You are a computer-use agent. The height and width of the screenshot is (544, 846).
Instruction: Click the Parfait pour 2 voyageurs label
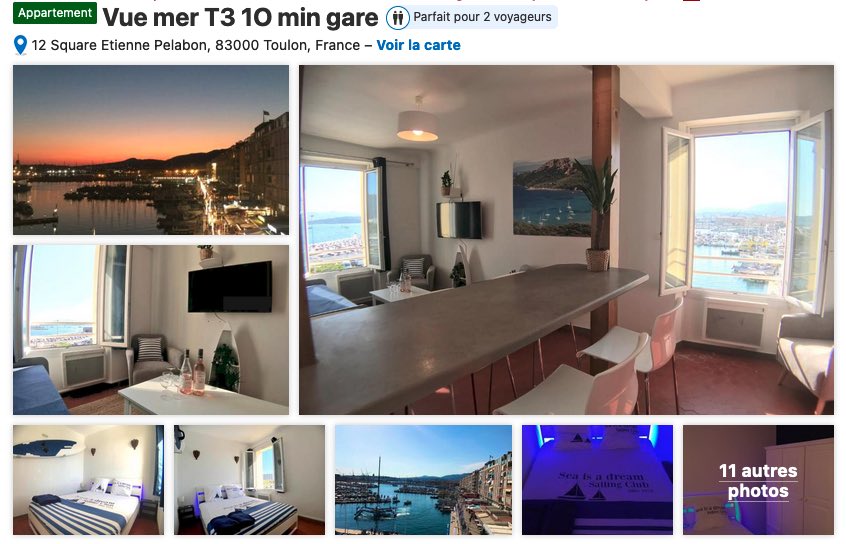point(482,17)
